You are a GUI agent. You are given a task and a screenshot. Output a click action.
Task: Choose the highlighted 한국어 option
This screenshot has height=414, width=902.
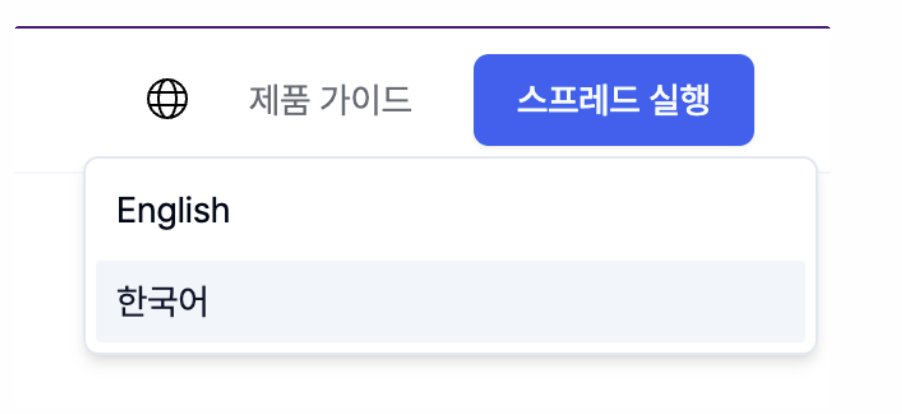[450, 301]
